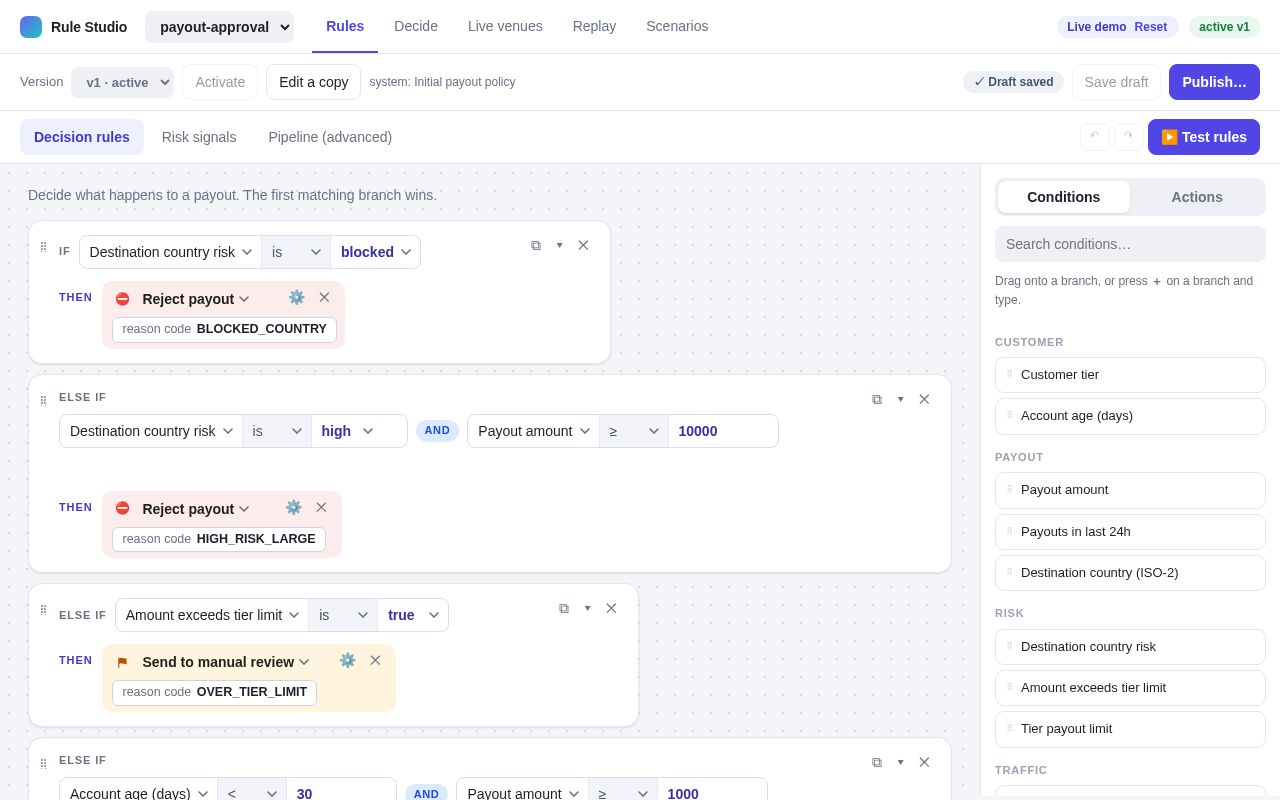The image size is (1280, 800).
Task: Open the payout-approval project dropdown
Action: pyautogui.click(x=219, y=27)
